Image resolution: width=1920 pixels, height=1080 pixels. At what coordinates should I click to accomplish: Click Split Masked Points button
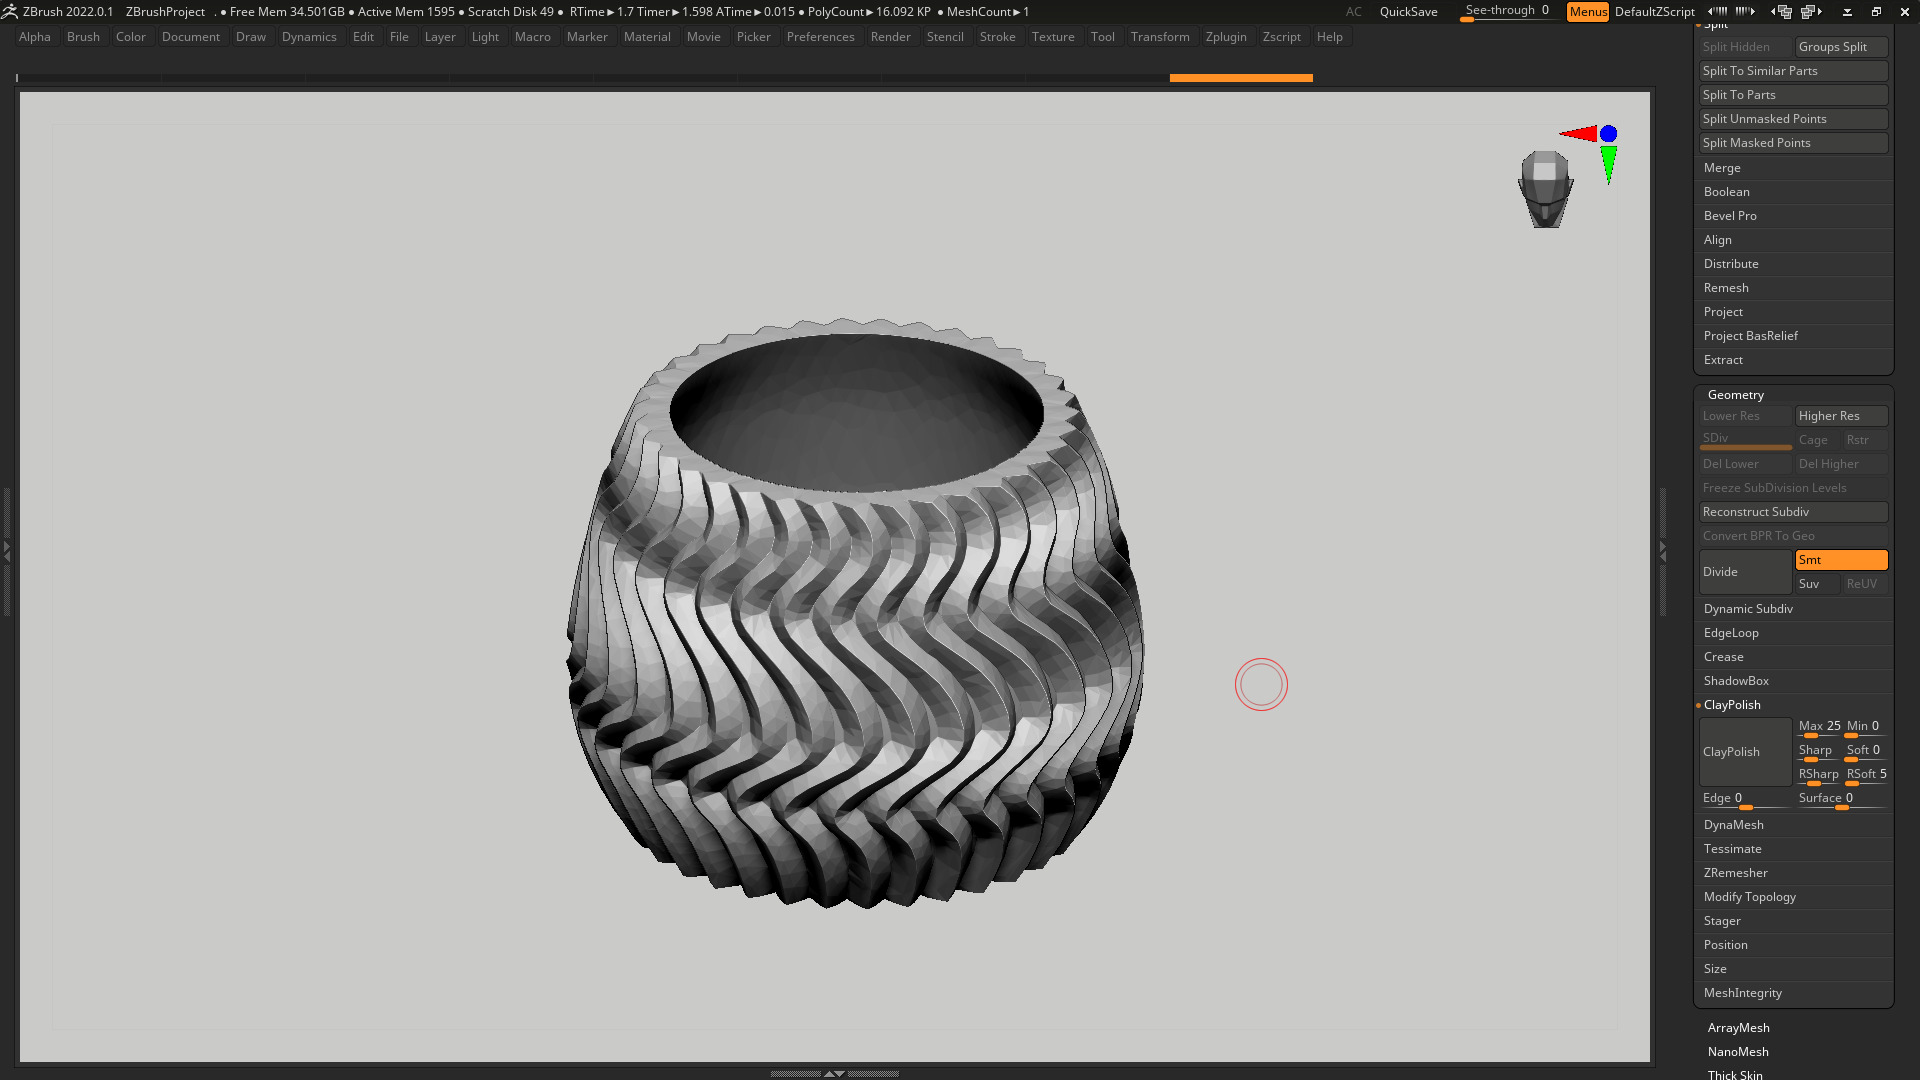[x=1793, y=143]
